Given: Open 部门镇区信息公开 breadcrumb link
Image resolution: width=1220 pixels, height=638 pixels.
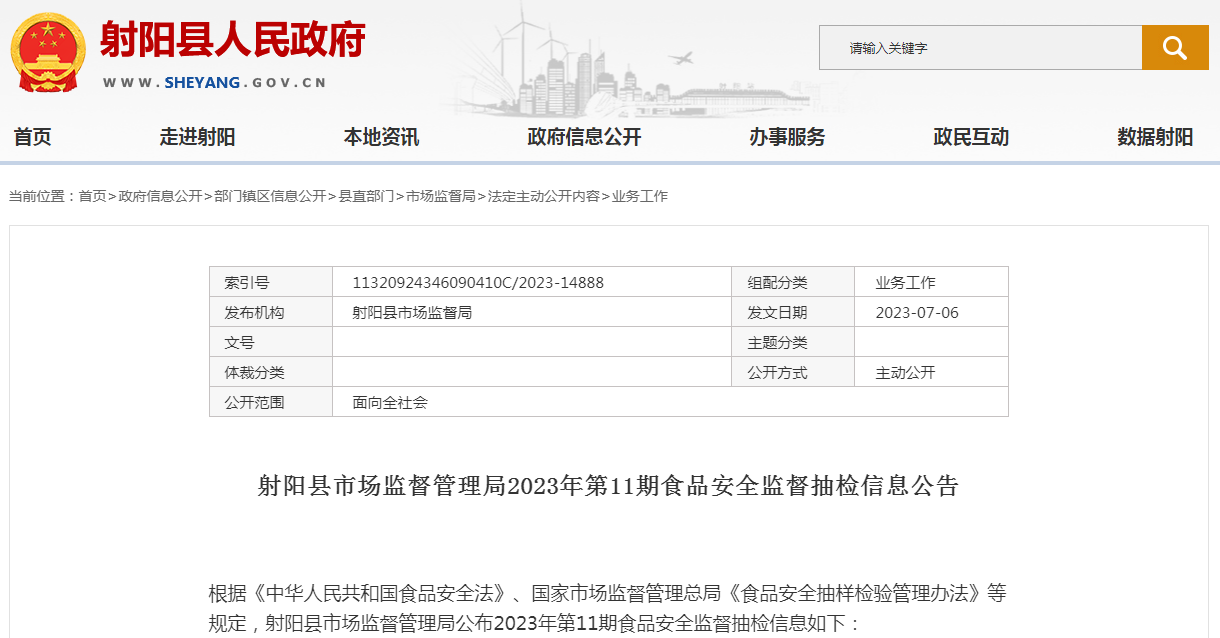Looking at the screenshot, I should (270, 196).
